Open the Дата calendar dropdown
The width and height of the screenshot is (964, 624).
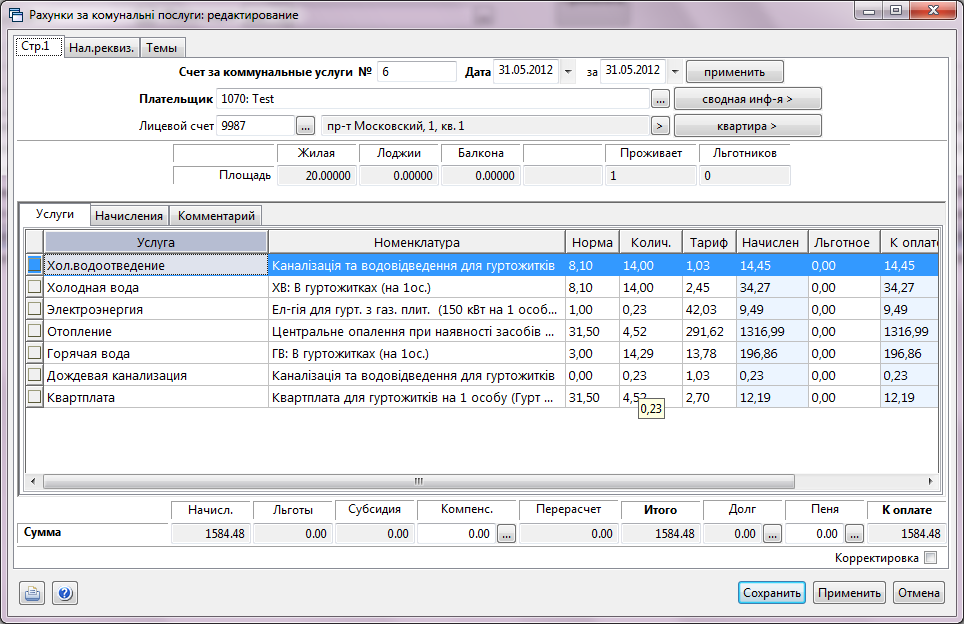pos(568,72)
